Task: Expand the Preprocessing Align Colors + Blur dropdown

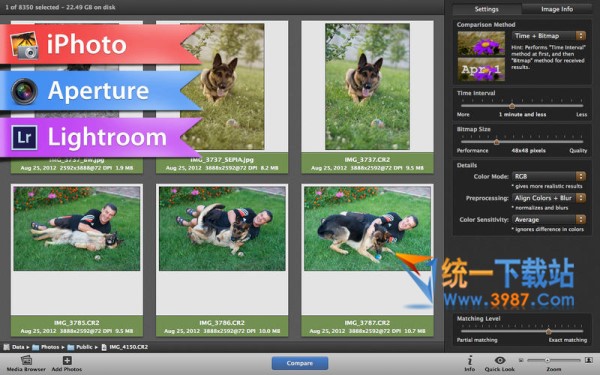Action: (x=549, y=198)
